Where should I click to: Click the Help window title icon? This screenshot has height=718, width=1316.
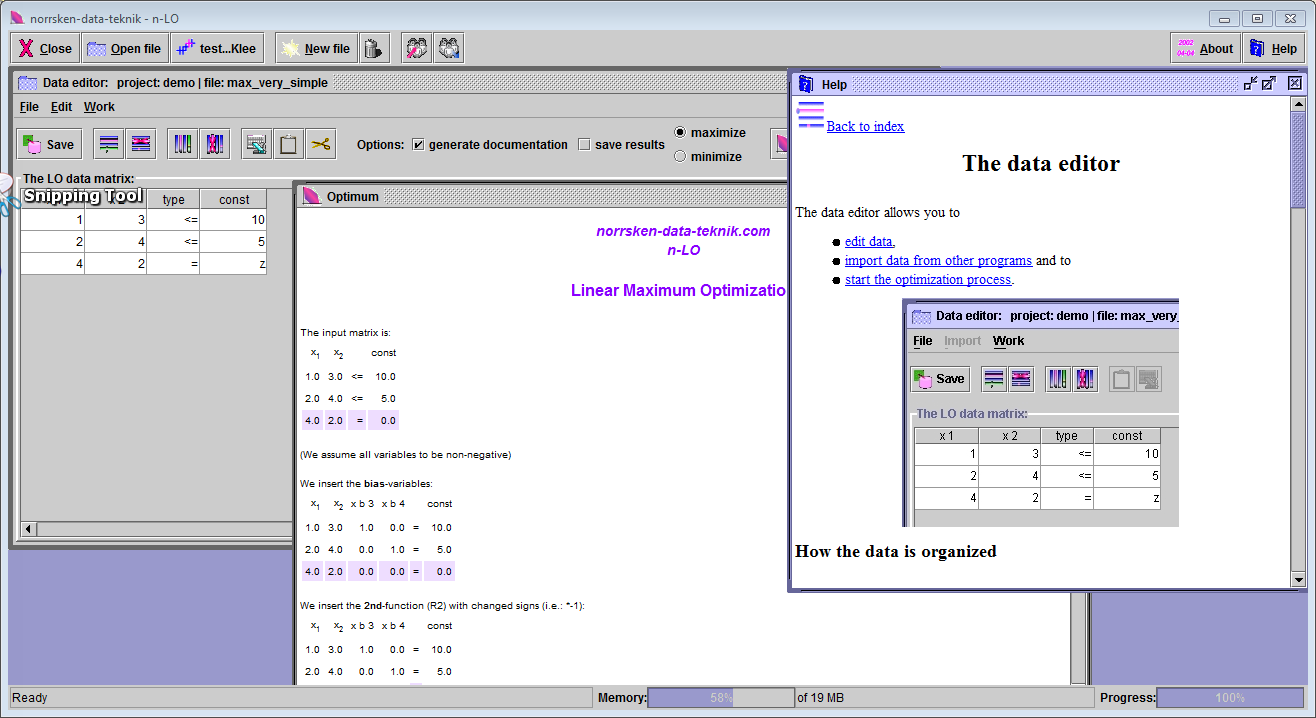(806, 84)
